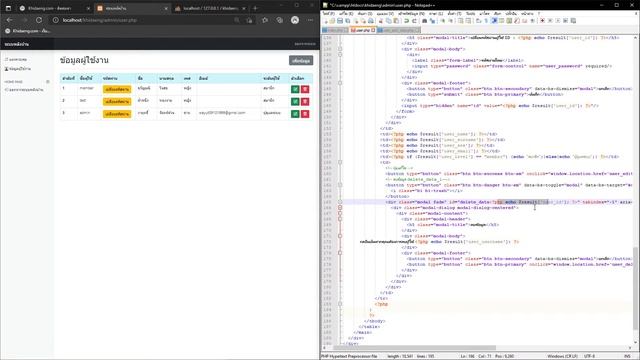Collapse the code fold marker at line 174
The width and height of the screenshot is (640, 360).
click(340, 253)
